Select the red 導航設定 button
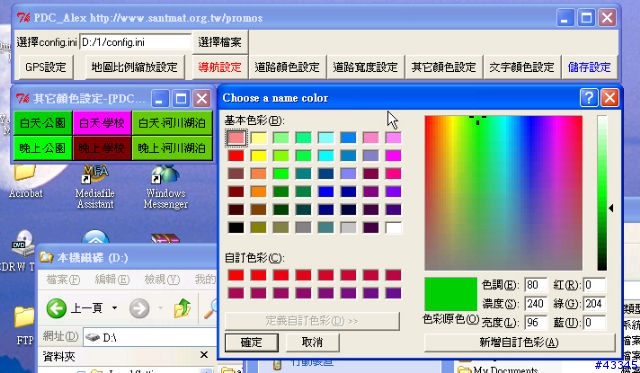The height and width of the screenshot is (373, 640). (220, 67)
